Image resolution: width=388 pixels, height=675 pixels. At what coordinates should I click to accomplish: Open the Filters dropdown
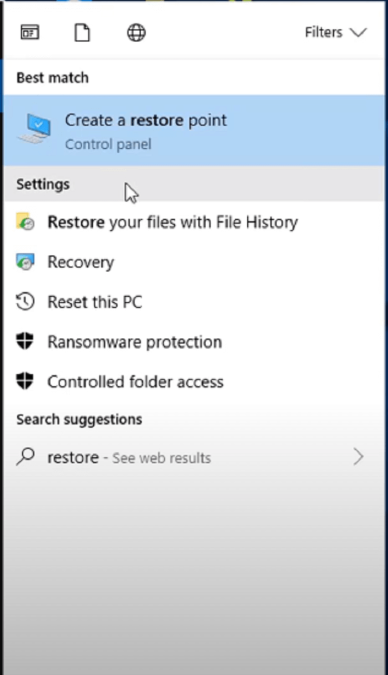[x=335, y=32]
